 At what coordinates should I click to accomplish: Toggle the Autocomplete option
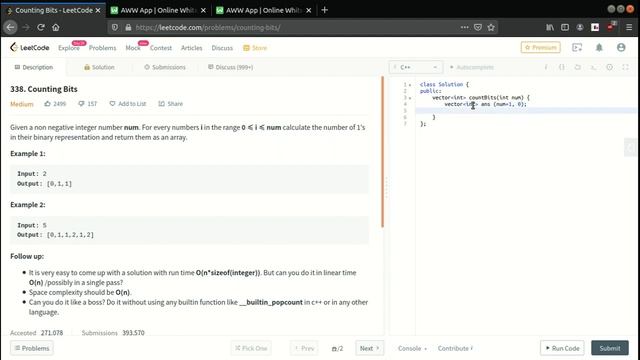[471, 67]
